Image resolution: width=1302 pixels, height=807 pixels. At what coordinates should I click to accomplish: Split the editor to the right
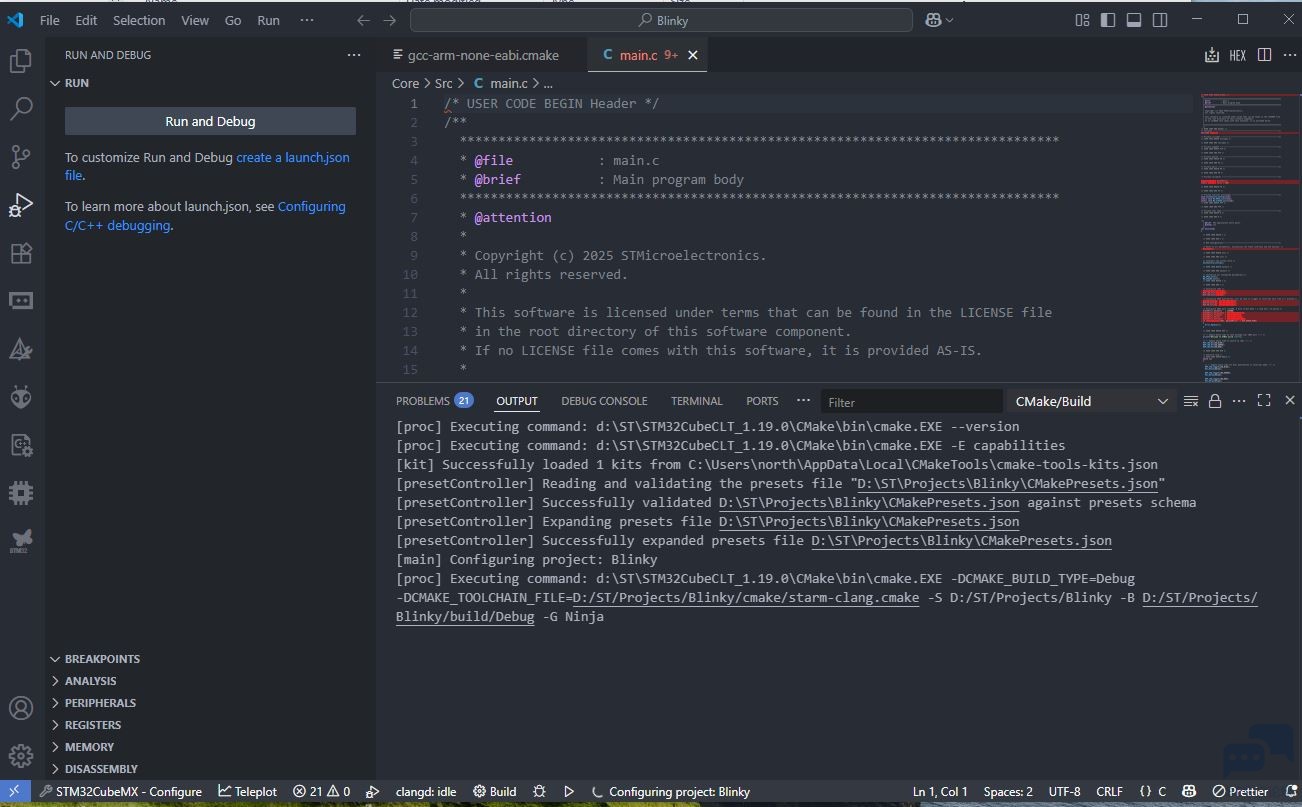point(1264,55)
